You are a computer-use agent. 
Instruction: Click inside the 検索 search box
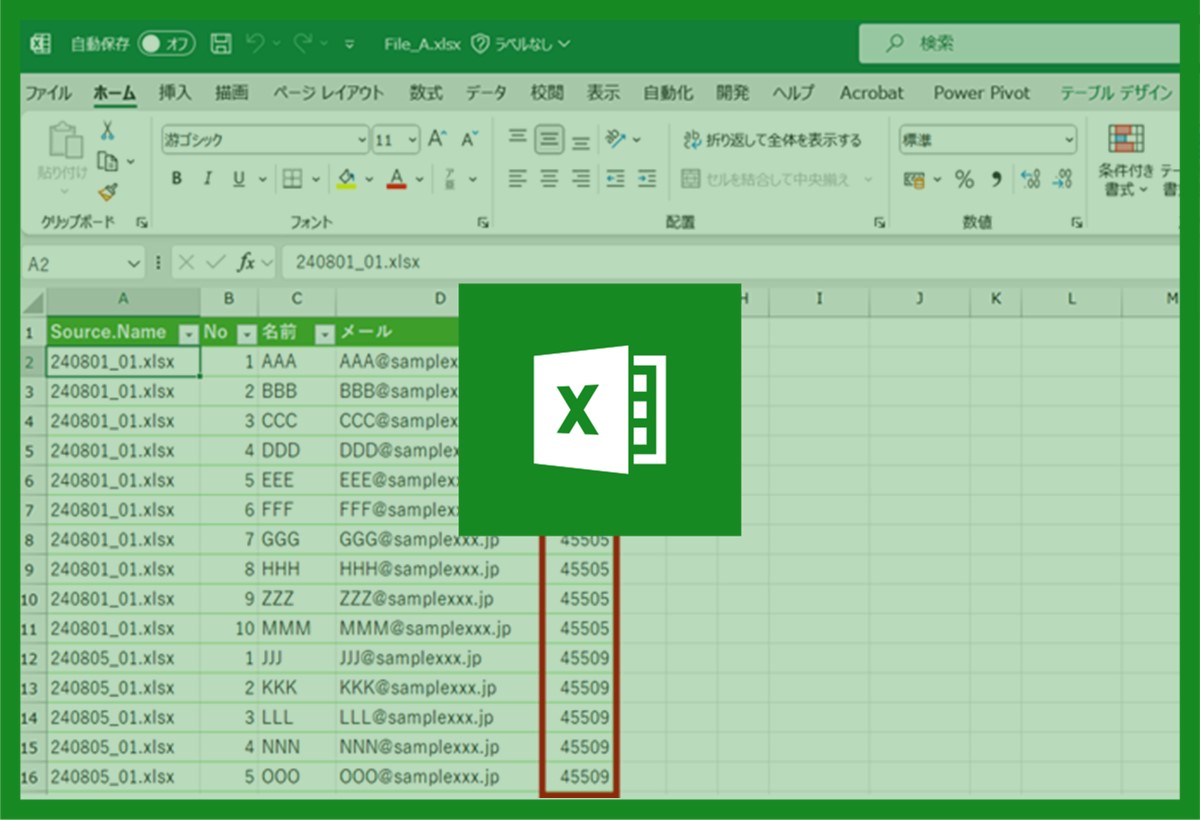1020,44
